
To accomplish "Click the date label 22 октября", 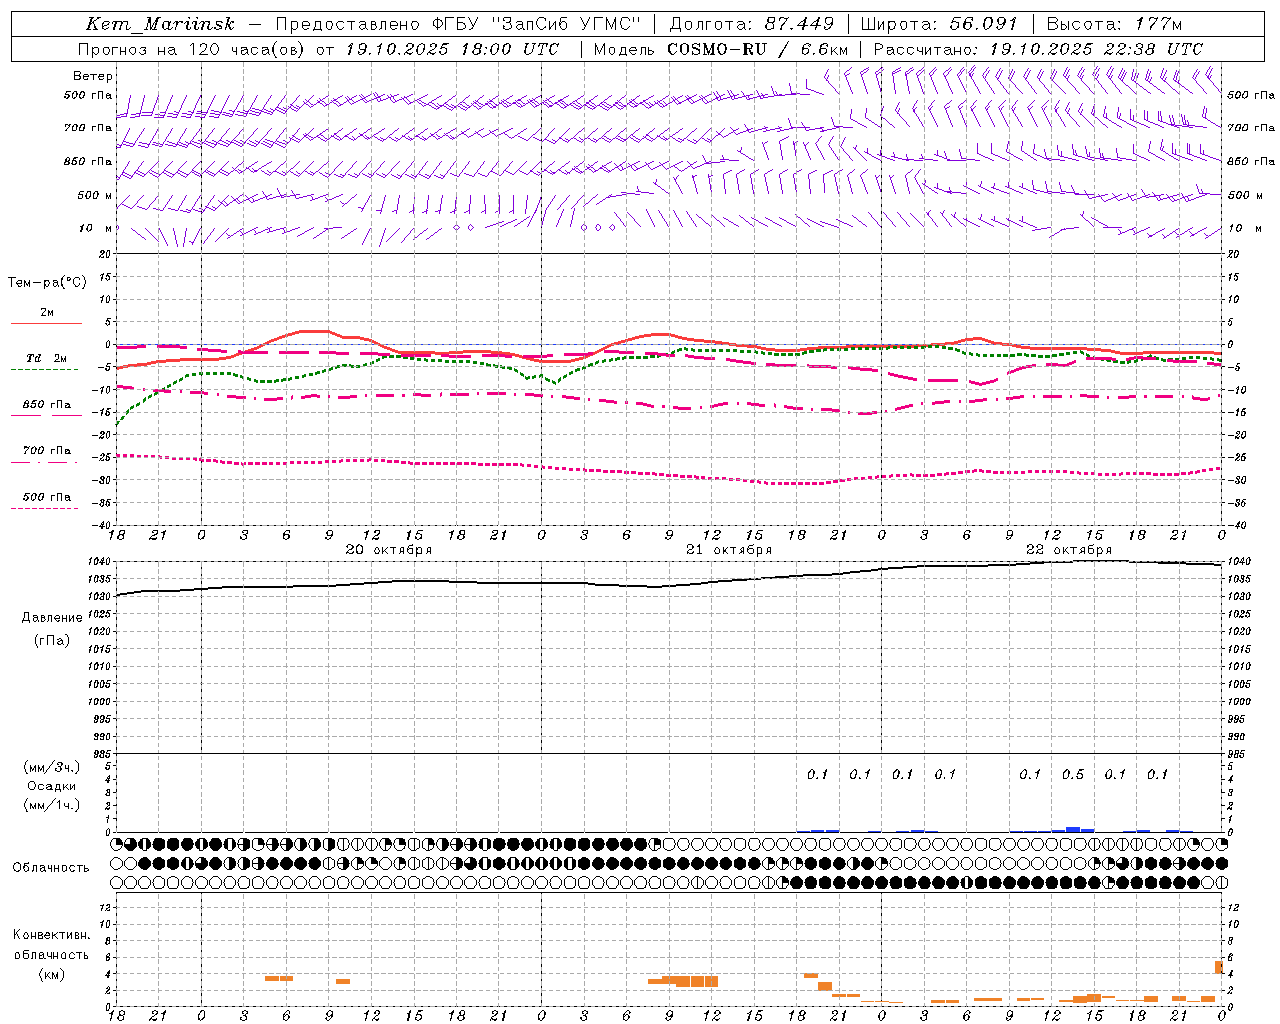I will pos(1069,550).
